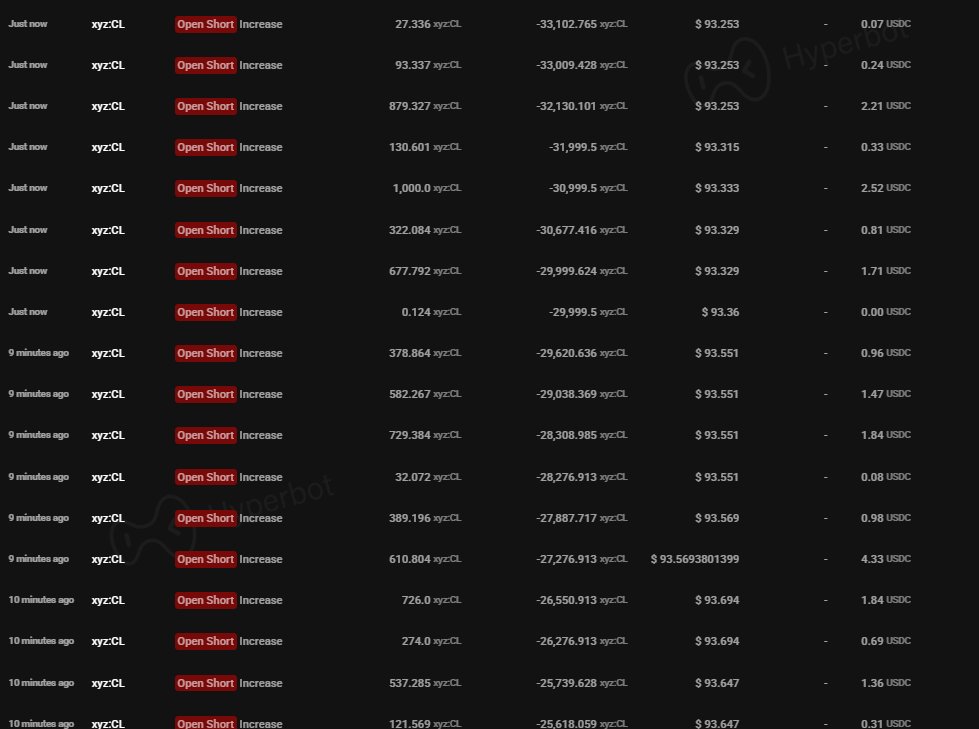Open the xyz:CL symbol in the 27.336 row
Viewport: 979px width, 729px height.
click(108, 24)
